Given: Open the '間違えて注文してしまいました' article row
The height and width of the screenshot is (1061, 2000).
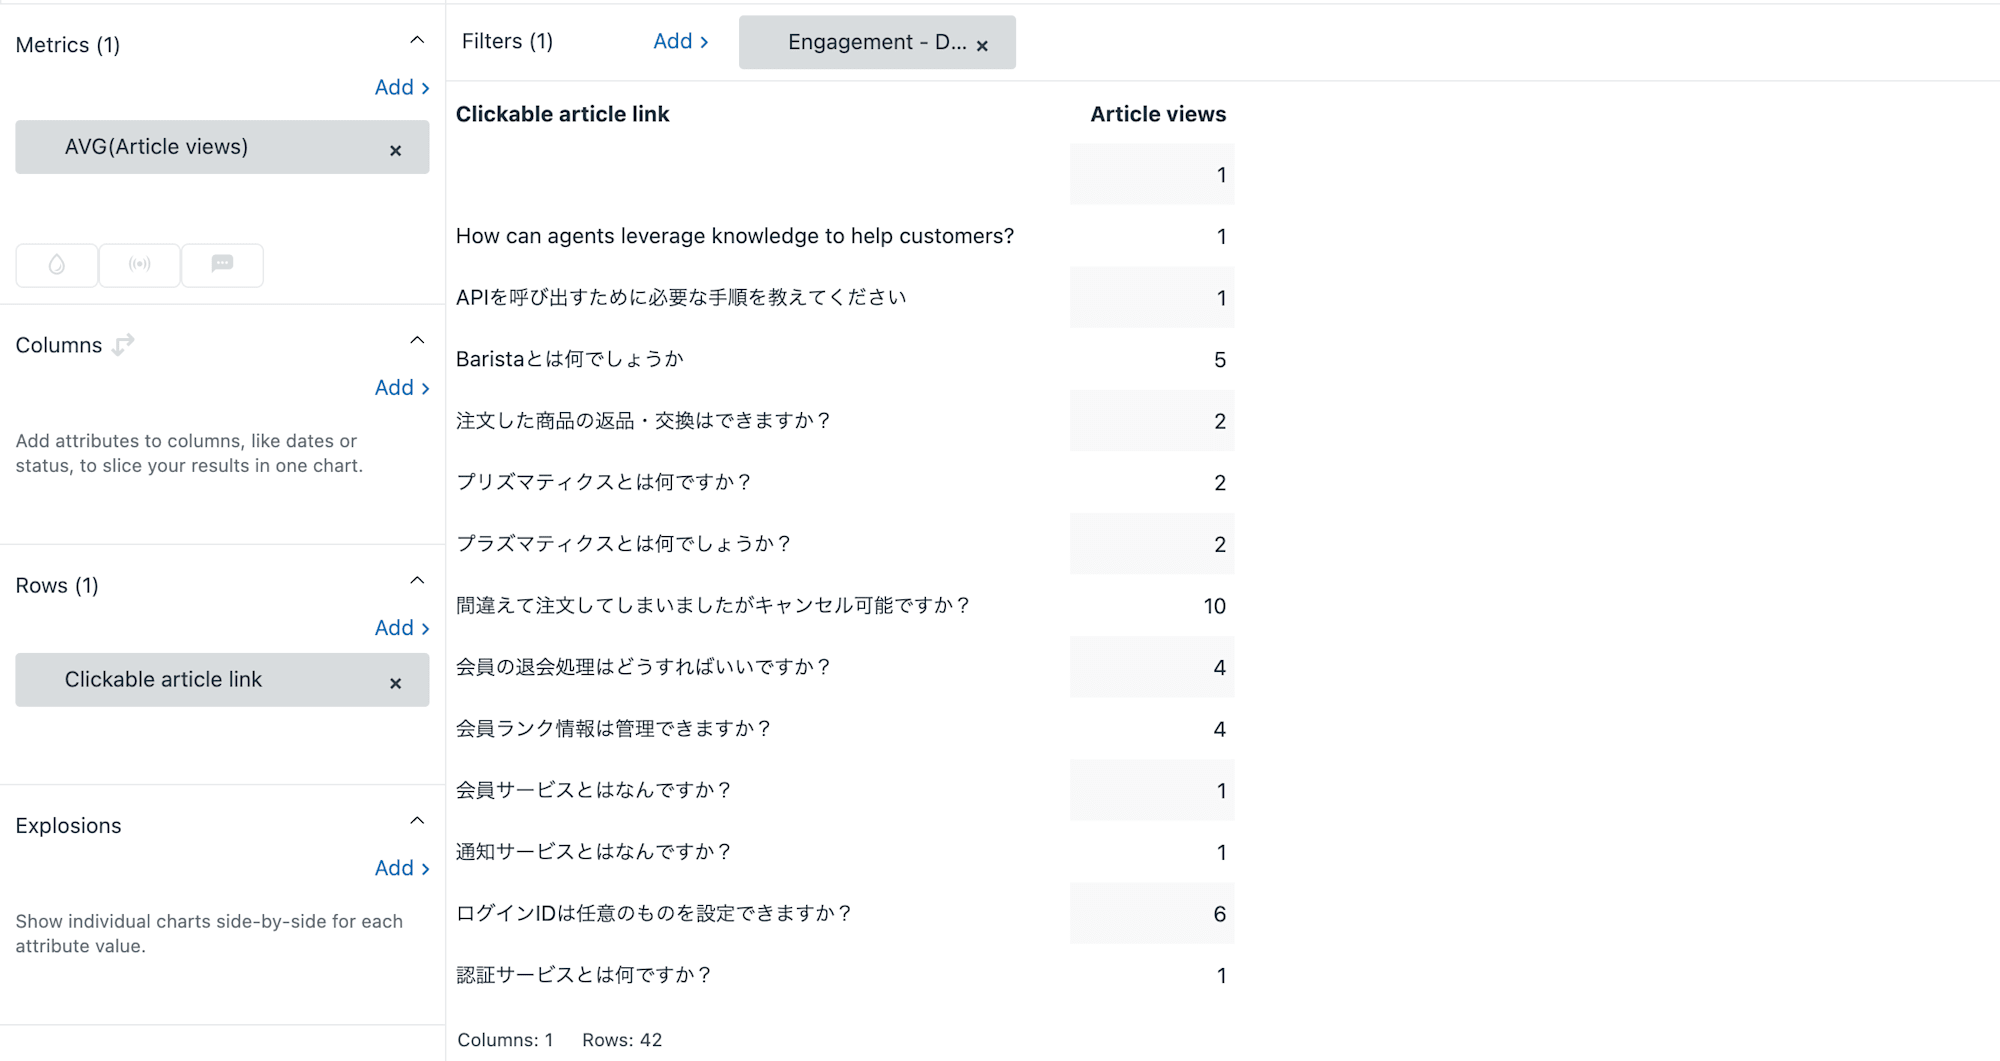Looking at the screenshot, I should (713, 606).
